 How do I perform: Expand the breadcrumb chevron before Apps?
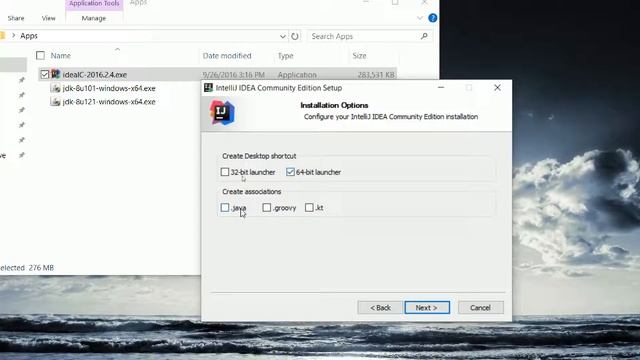coord(13,36)
